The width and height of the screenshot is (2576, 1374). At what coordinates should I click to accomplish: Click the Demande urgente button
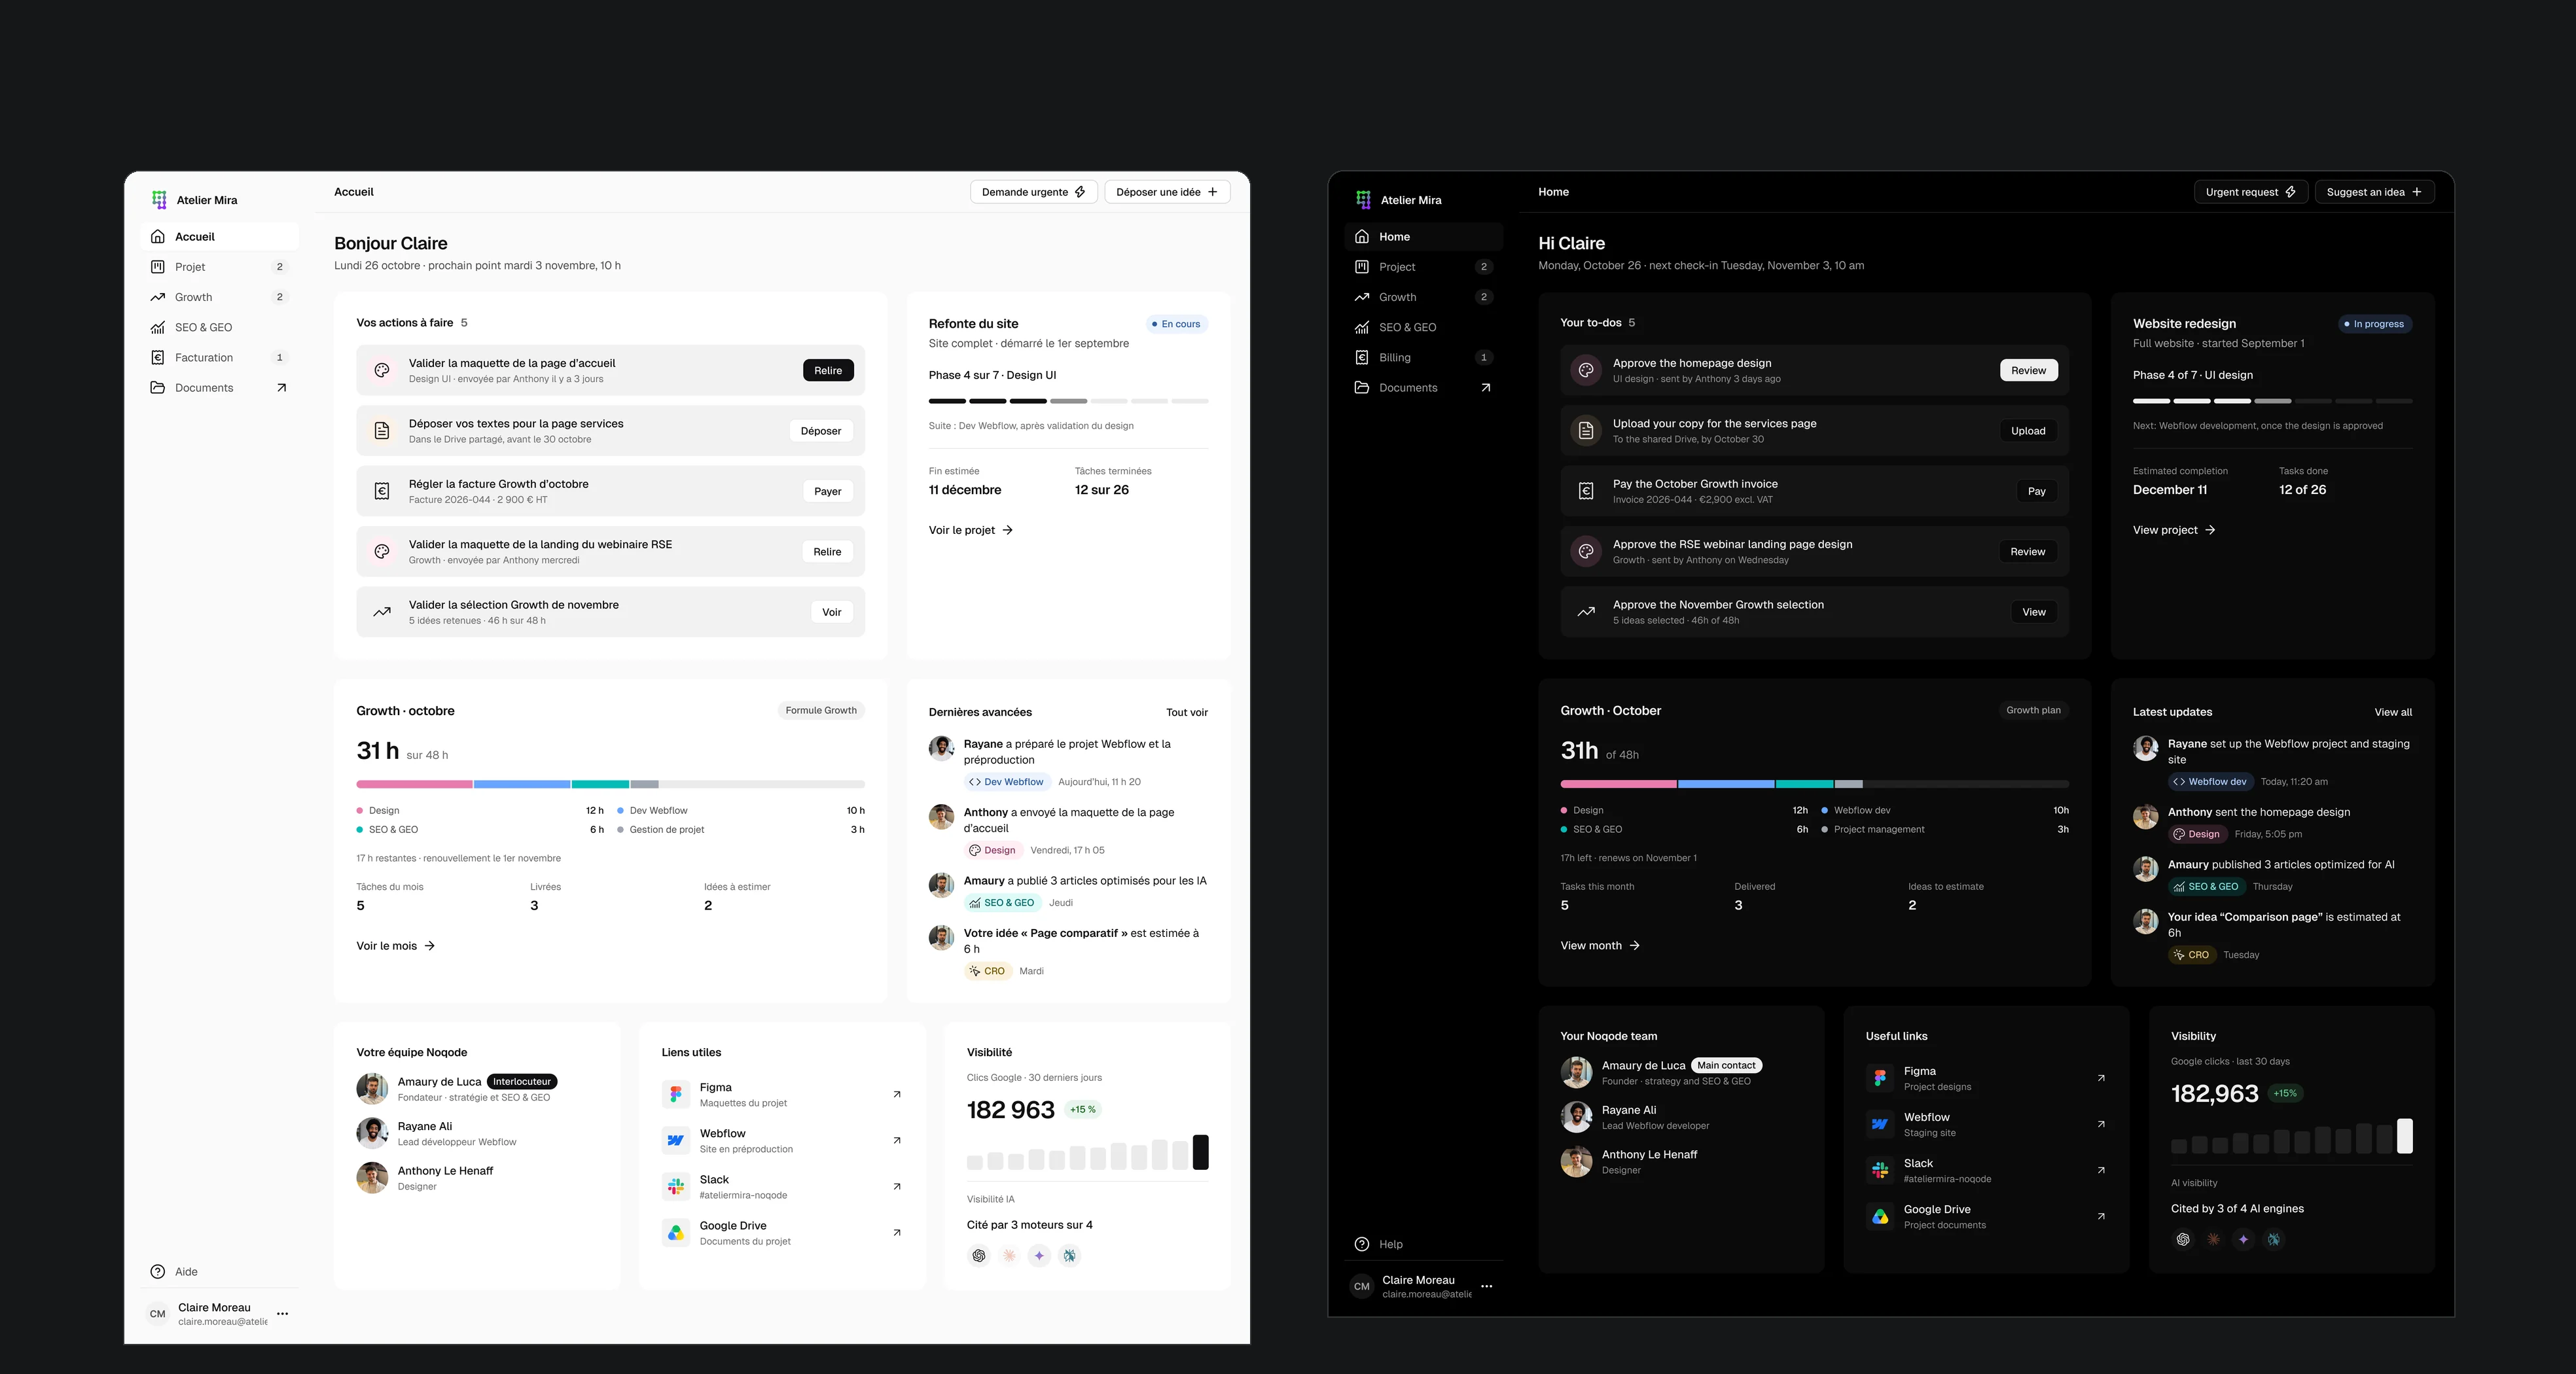[1034, 192]
